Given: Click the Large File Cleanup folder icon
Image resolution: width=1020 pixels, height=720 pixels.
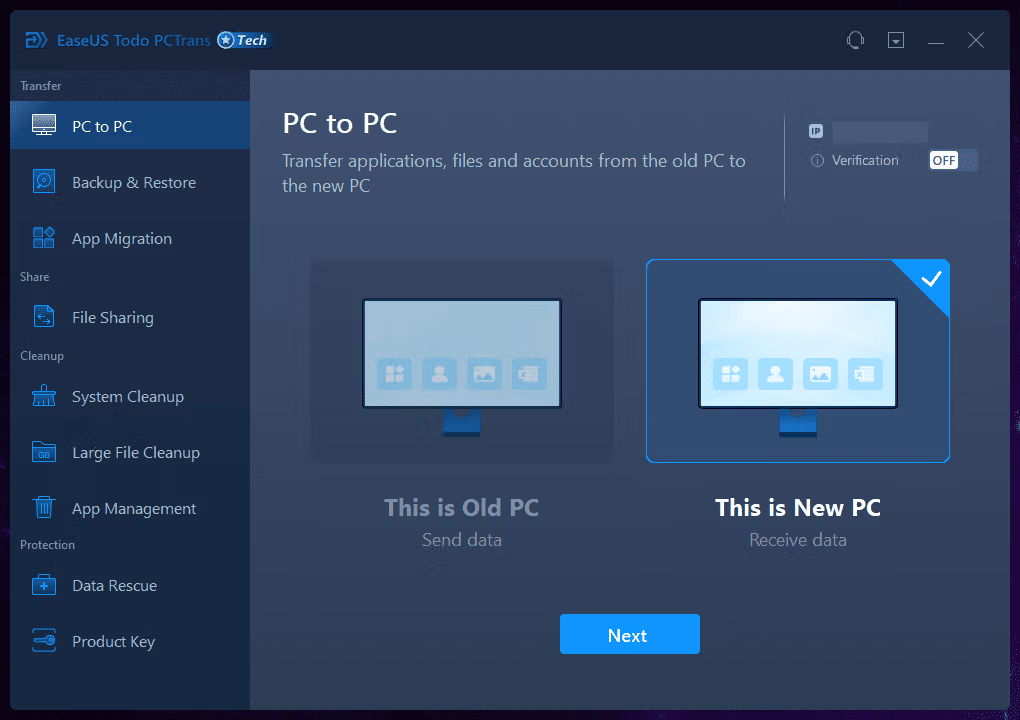Looking at the screenshot, I should point(44,451).
